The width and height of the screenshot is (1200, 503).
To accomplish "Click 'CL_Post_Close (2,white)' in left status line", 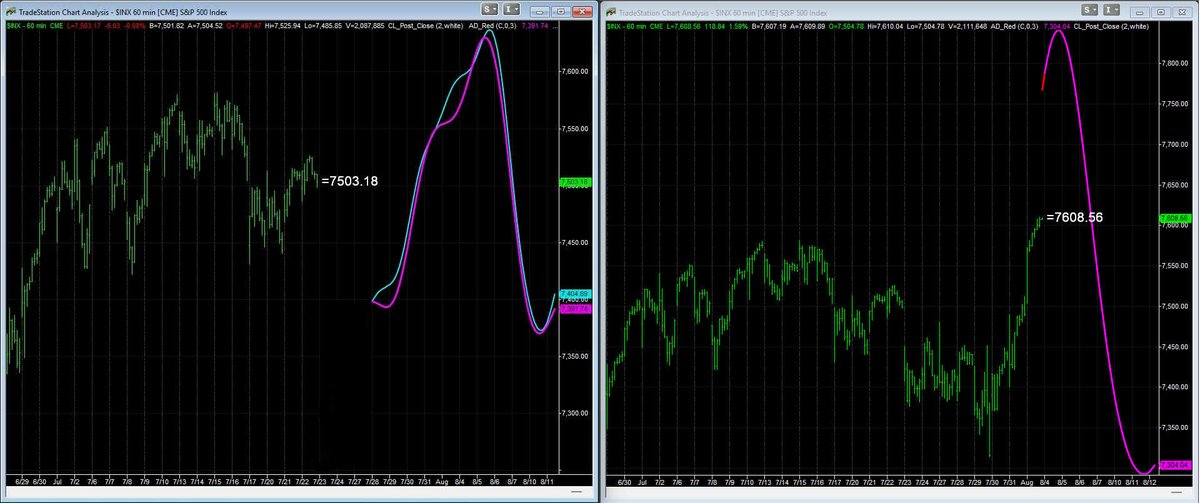I will tap(426, 25).
